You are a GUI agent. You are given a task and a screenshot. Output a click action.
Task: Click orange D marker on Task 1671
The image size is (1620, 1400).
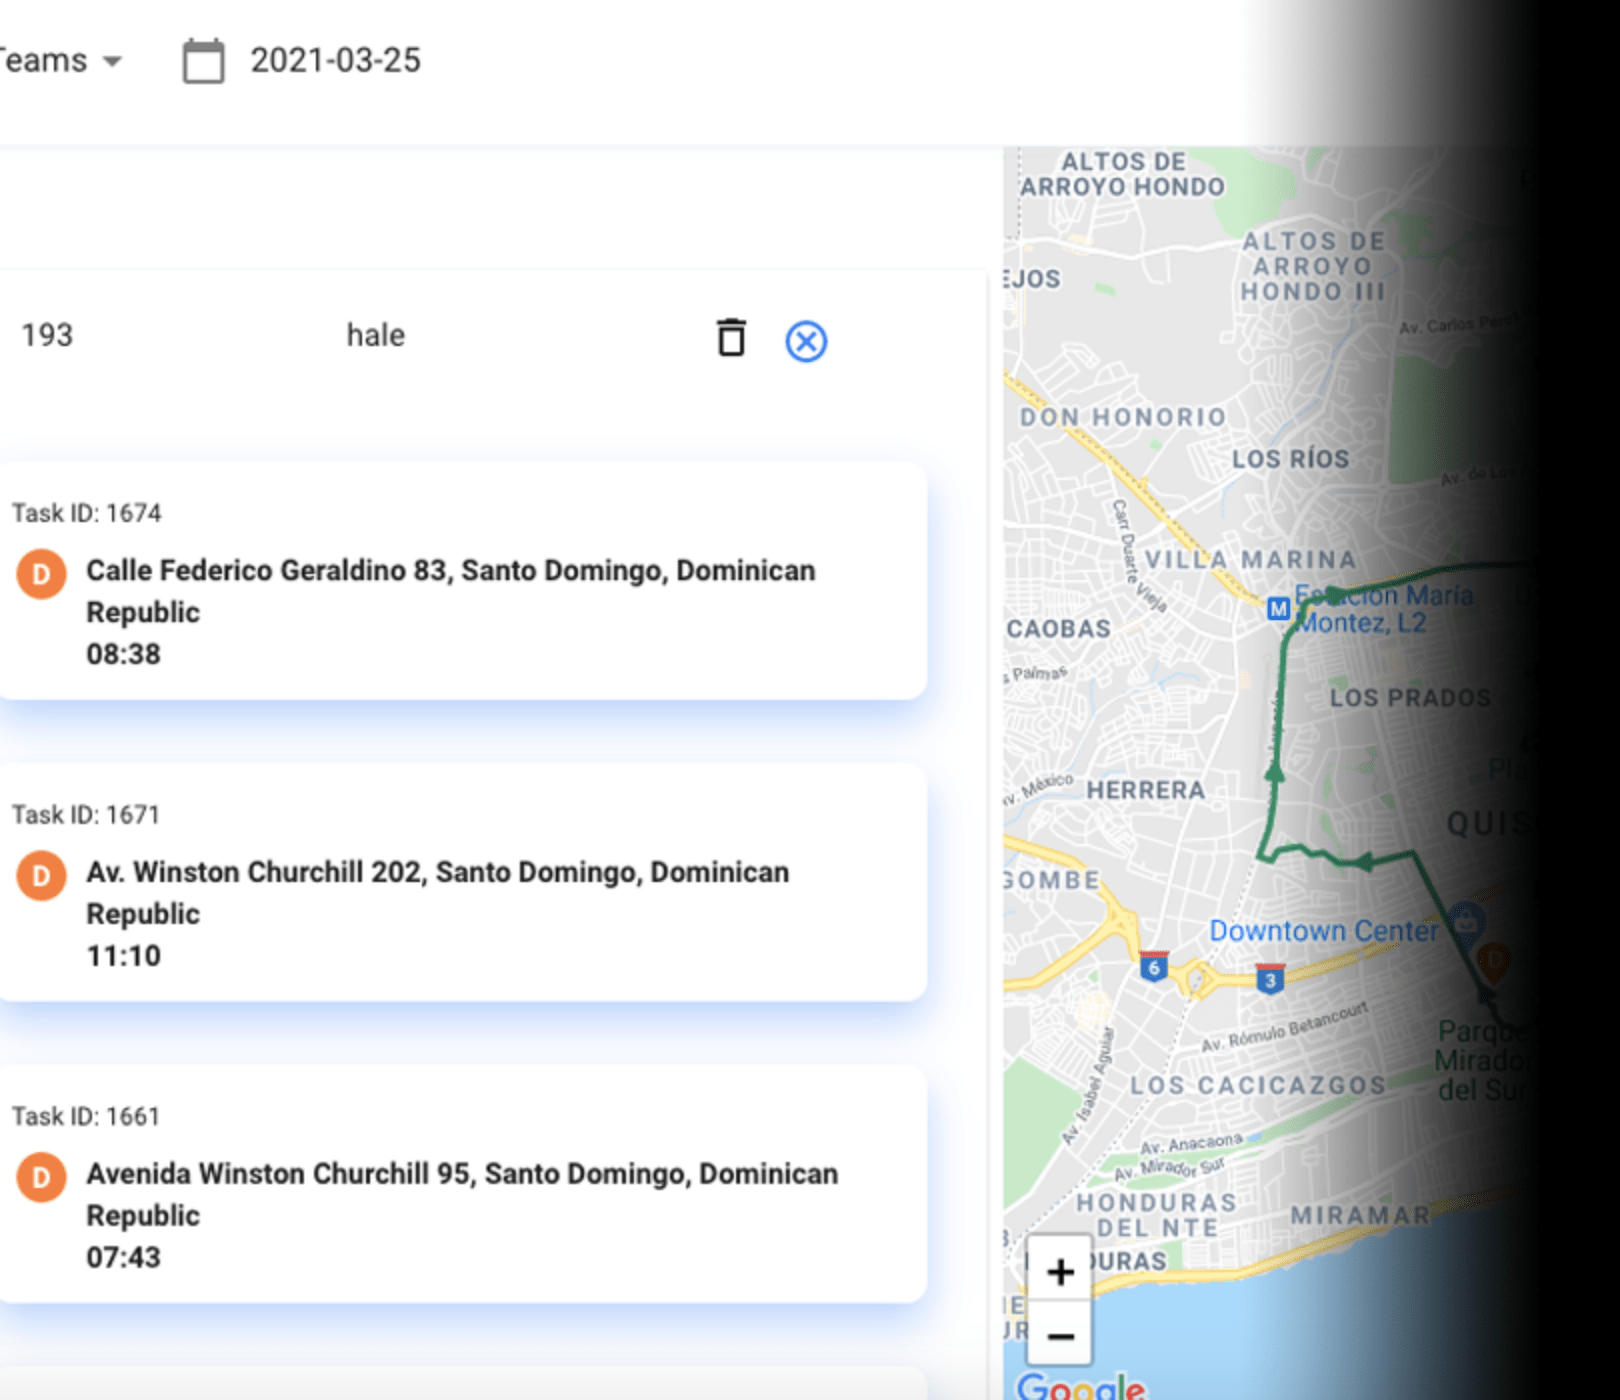pyautogui.click(x=41, y=874)
